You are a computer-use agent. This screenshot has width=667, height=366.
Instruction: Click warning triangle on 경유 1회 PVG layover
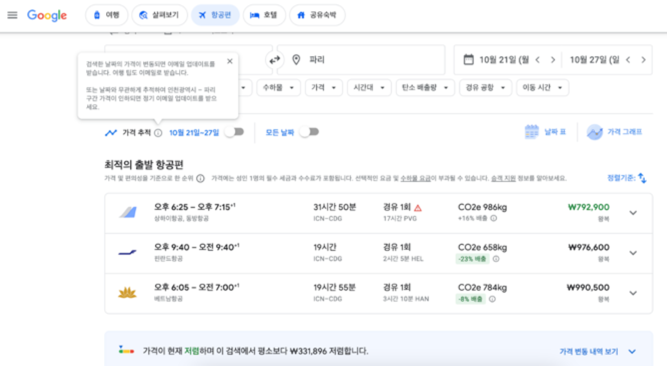tap(418, 208)
